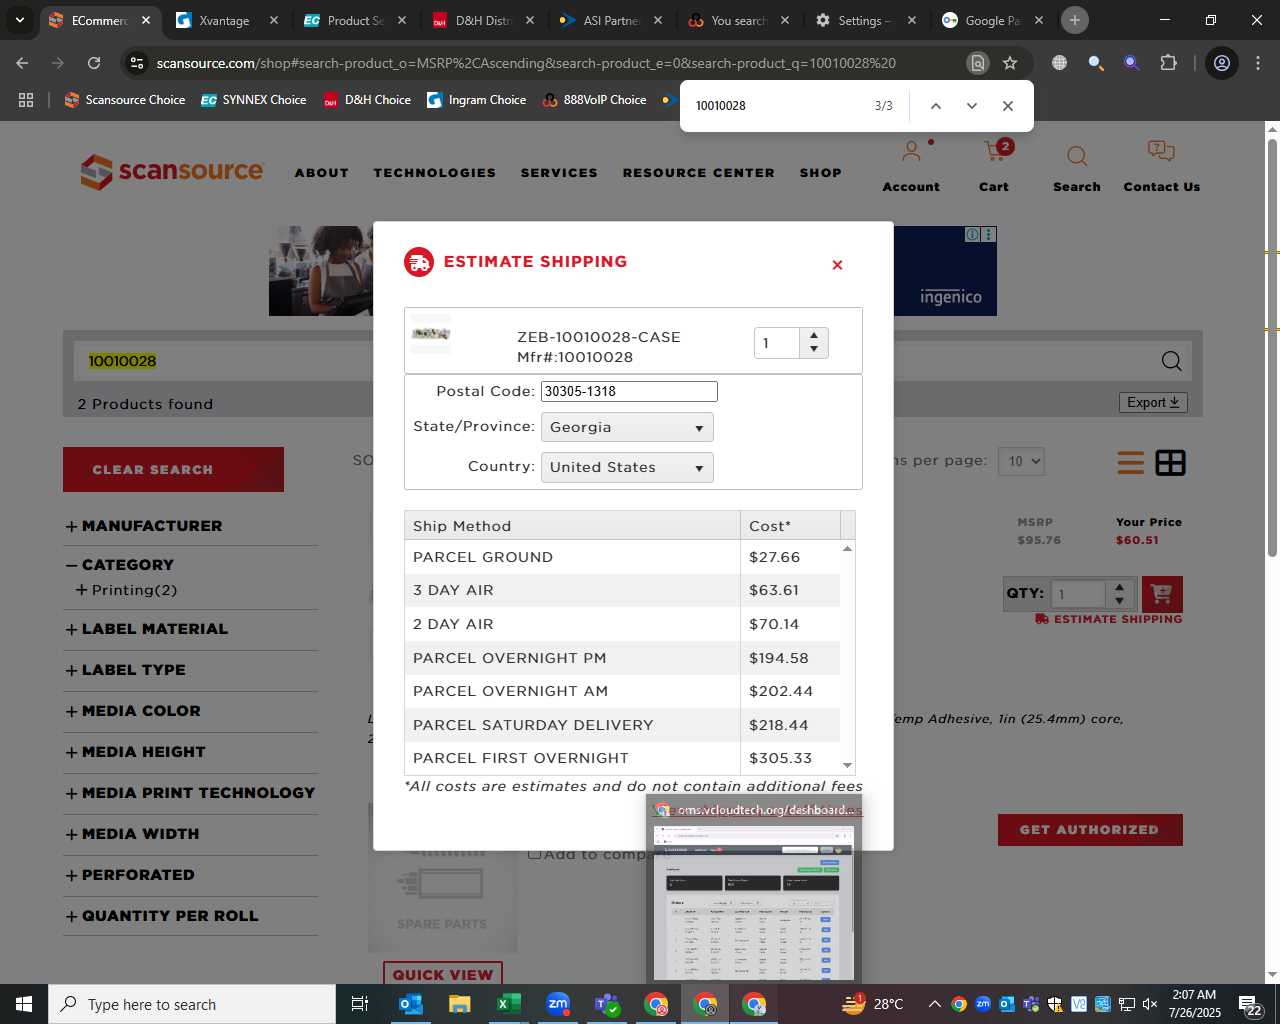Open the SERVICES menu
This screenshot has height=1024, width=1280.
click(559, 173)
